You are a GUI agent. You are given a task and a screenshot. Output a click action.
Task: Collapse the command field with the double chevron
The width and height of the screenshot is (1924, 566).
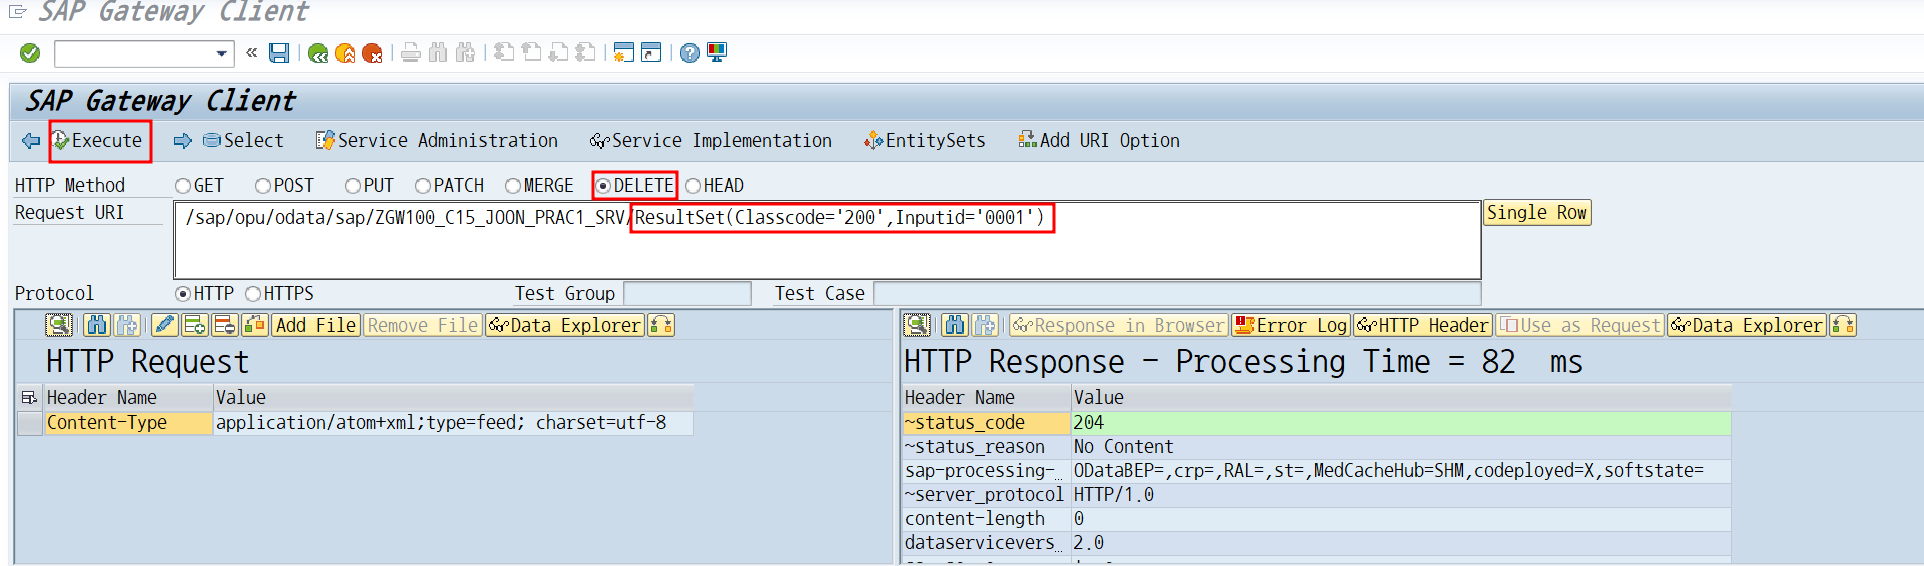tap(251, 53)
